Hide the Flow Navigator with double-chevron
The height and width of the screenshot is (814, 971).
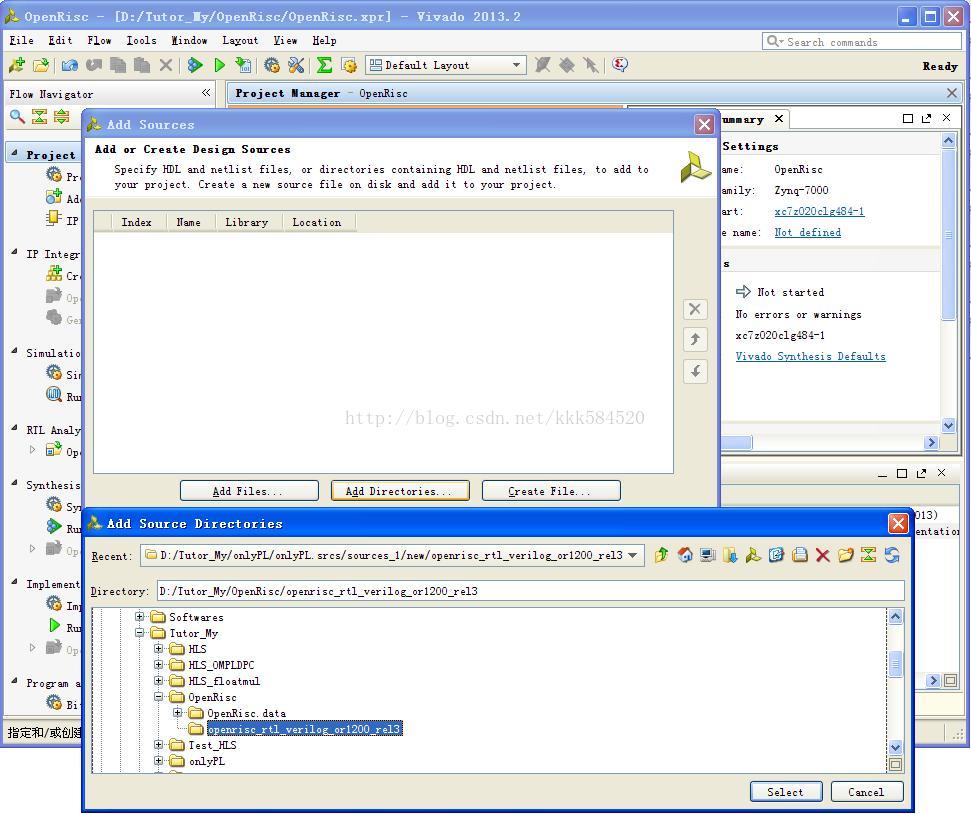206,93
